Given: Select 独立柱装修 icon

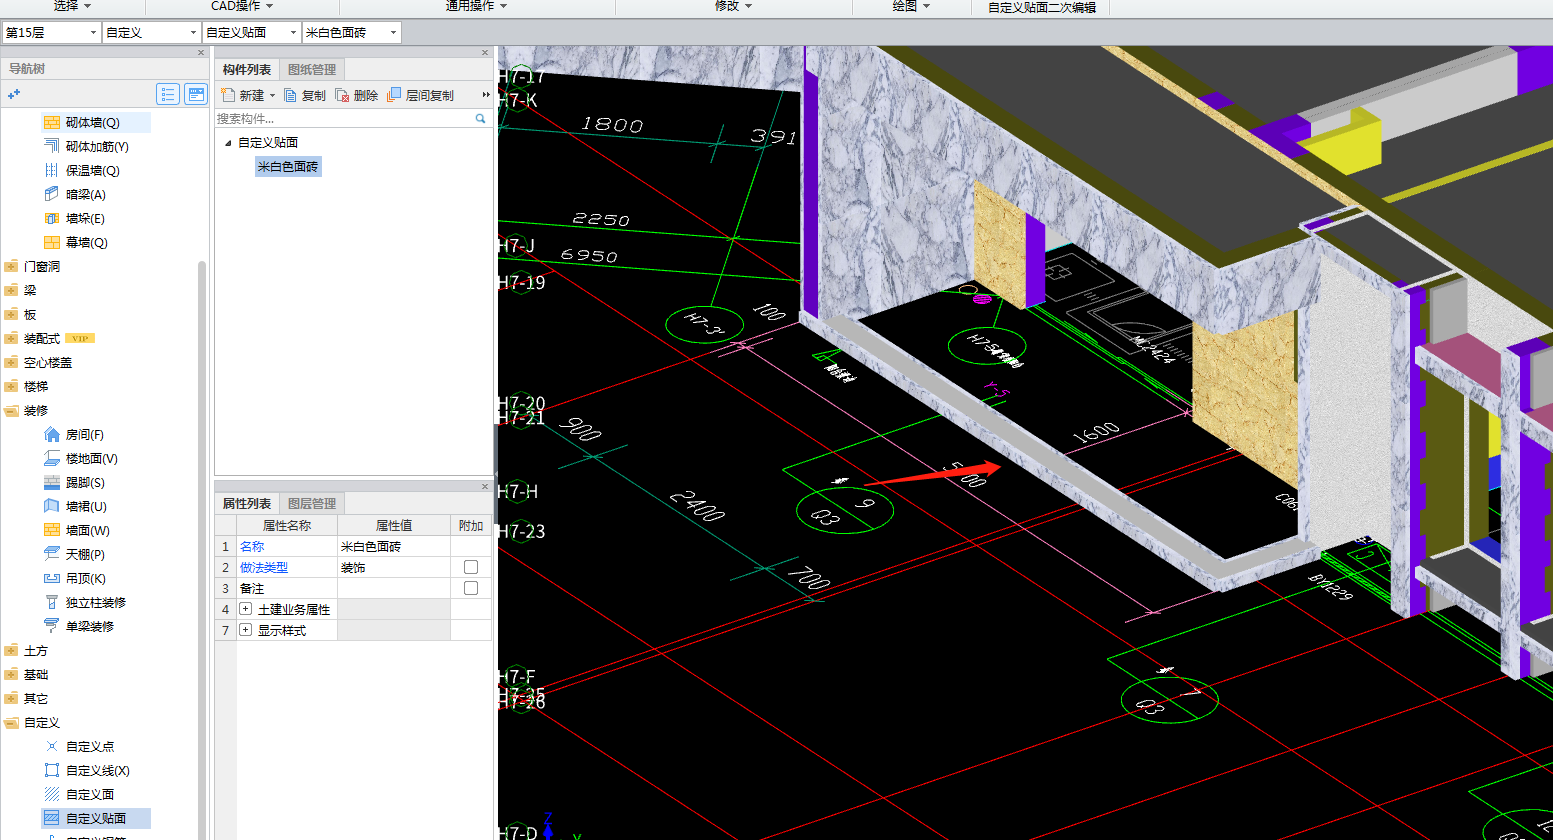Looking at the screenshot, I should point(52,602).
